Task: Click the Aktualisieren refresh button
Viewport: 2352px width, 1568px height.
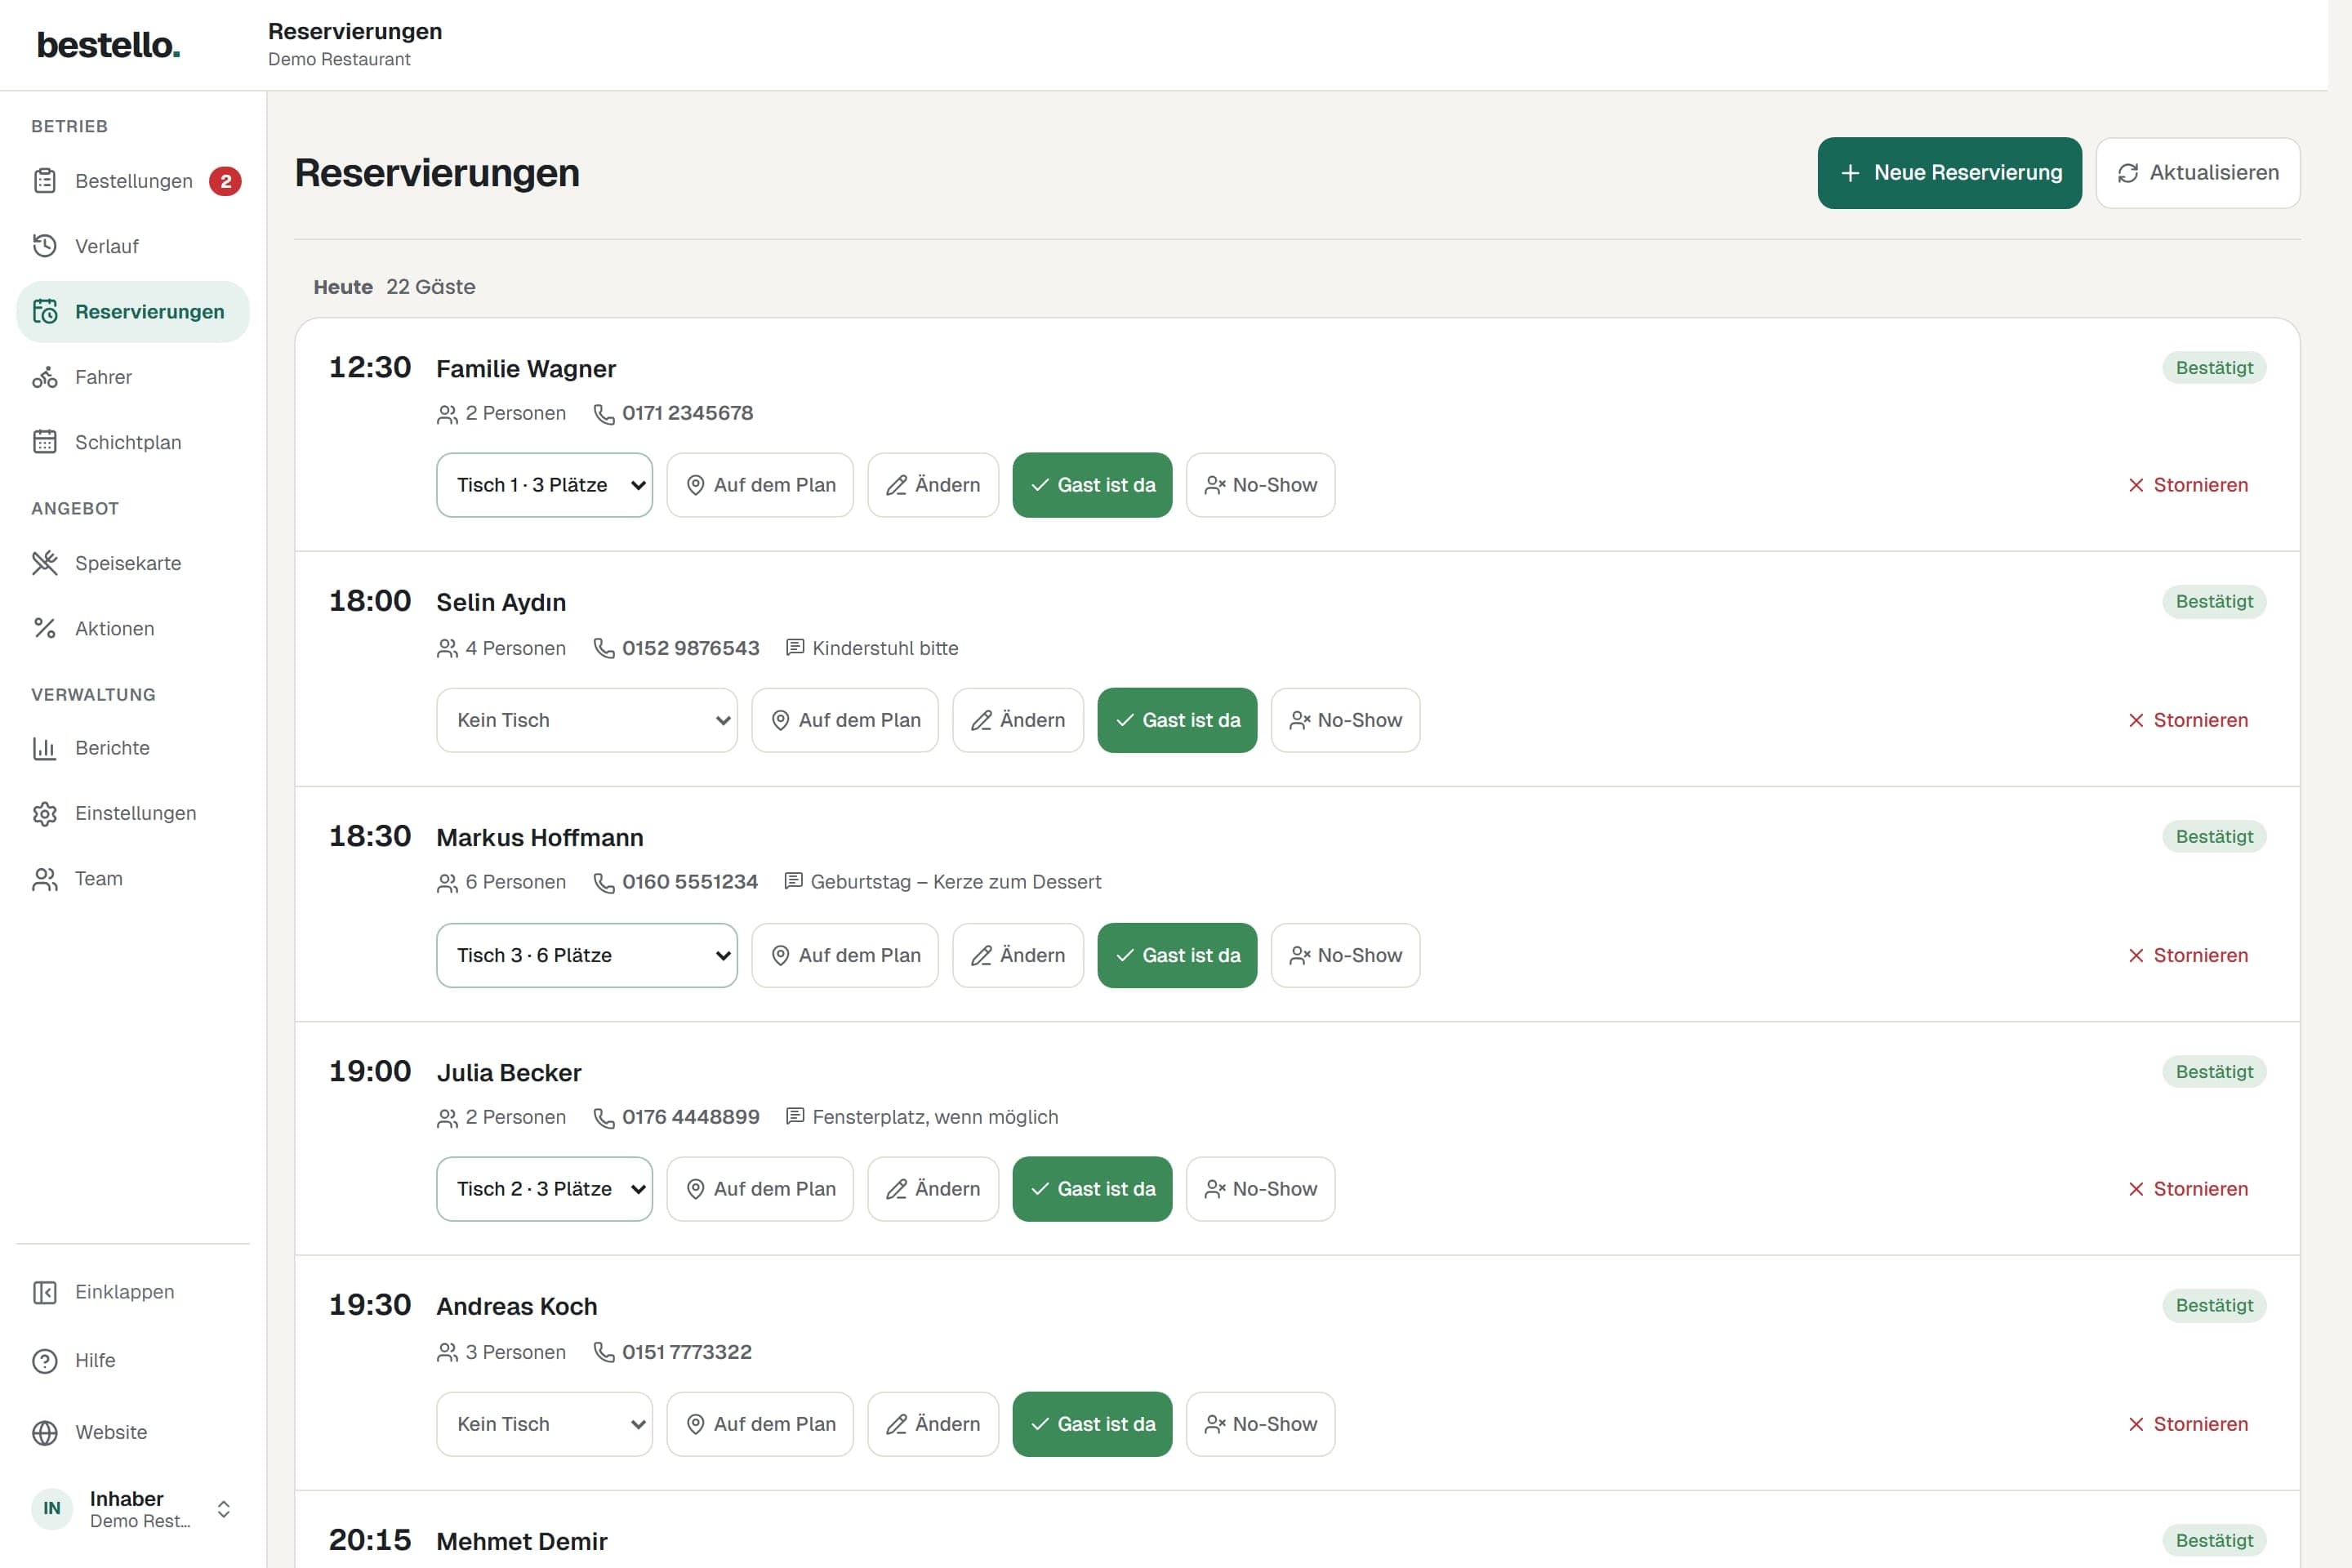Action: (x=2197, y=173)
